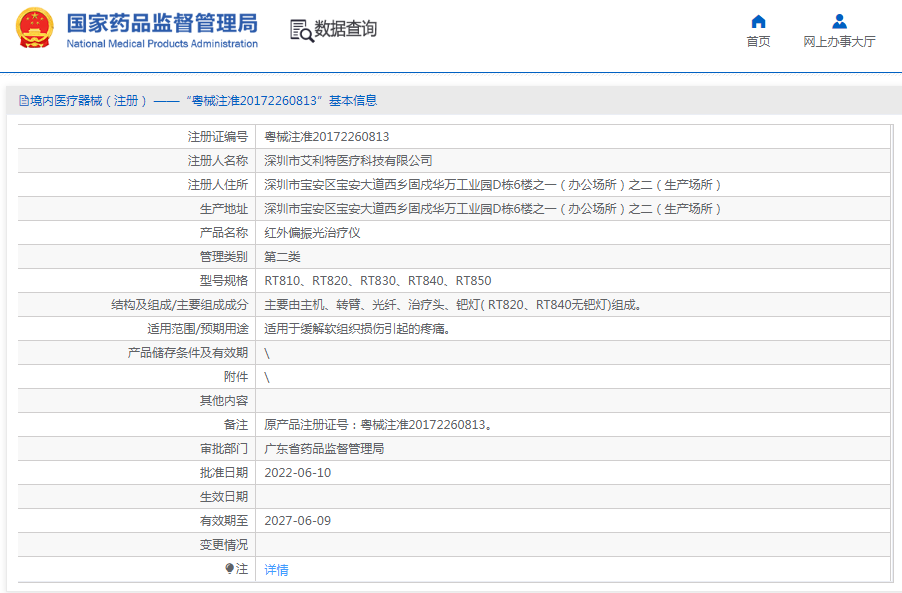Click the 国家药品监督管理局 site title
This screenshot has width=902, height=593.
[162, 22]
